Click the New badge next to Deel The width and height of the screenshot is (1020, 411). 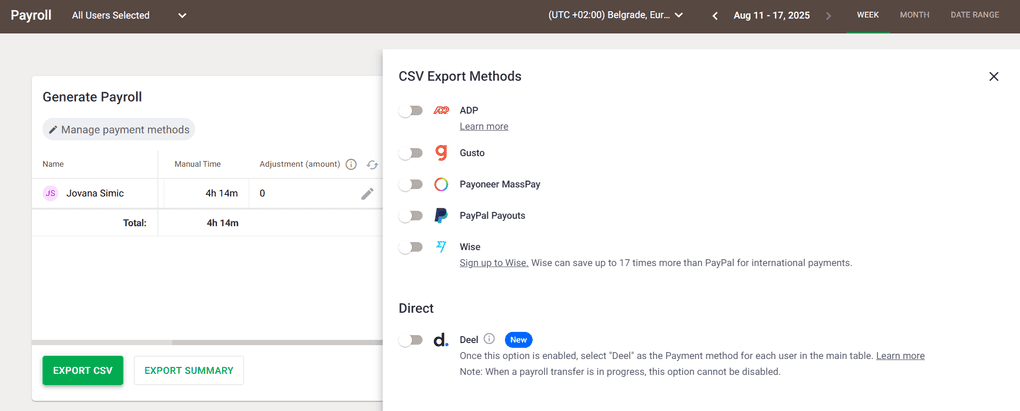click(x=518, y=339)
